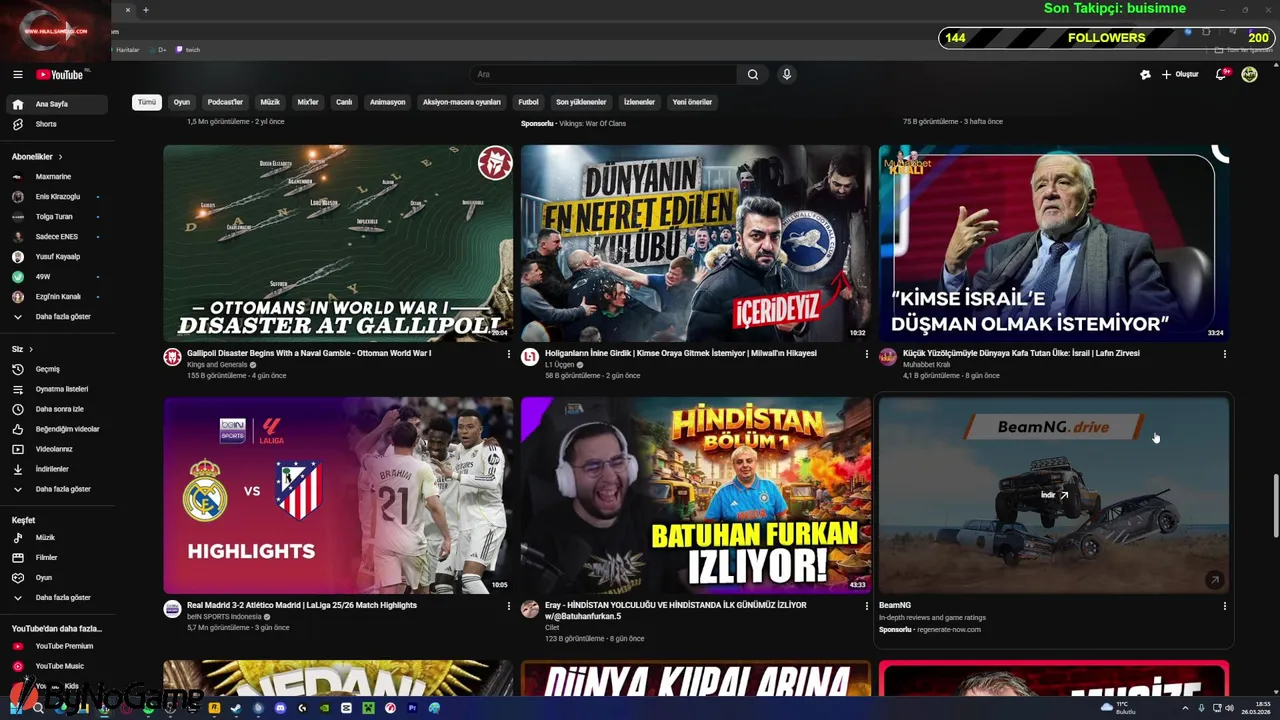Open Steam from the Windows taskbar
Viewport: 1280px width, 720px height.
pyautogui.click(x=236, y=708)
